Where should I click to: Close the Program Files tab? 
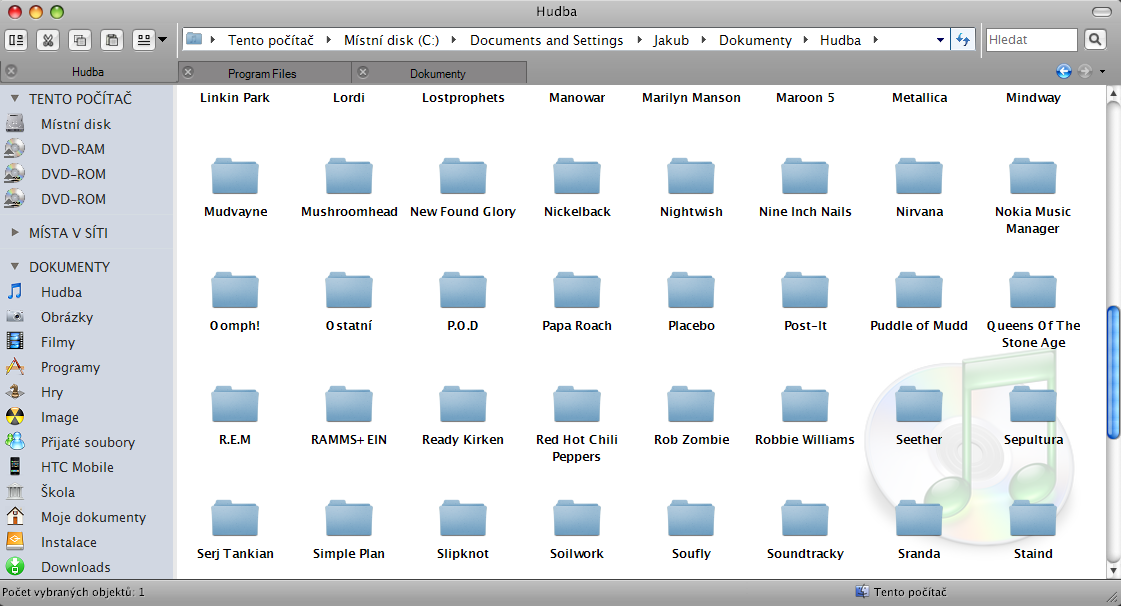click(x=188, y=72)
